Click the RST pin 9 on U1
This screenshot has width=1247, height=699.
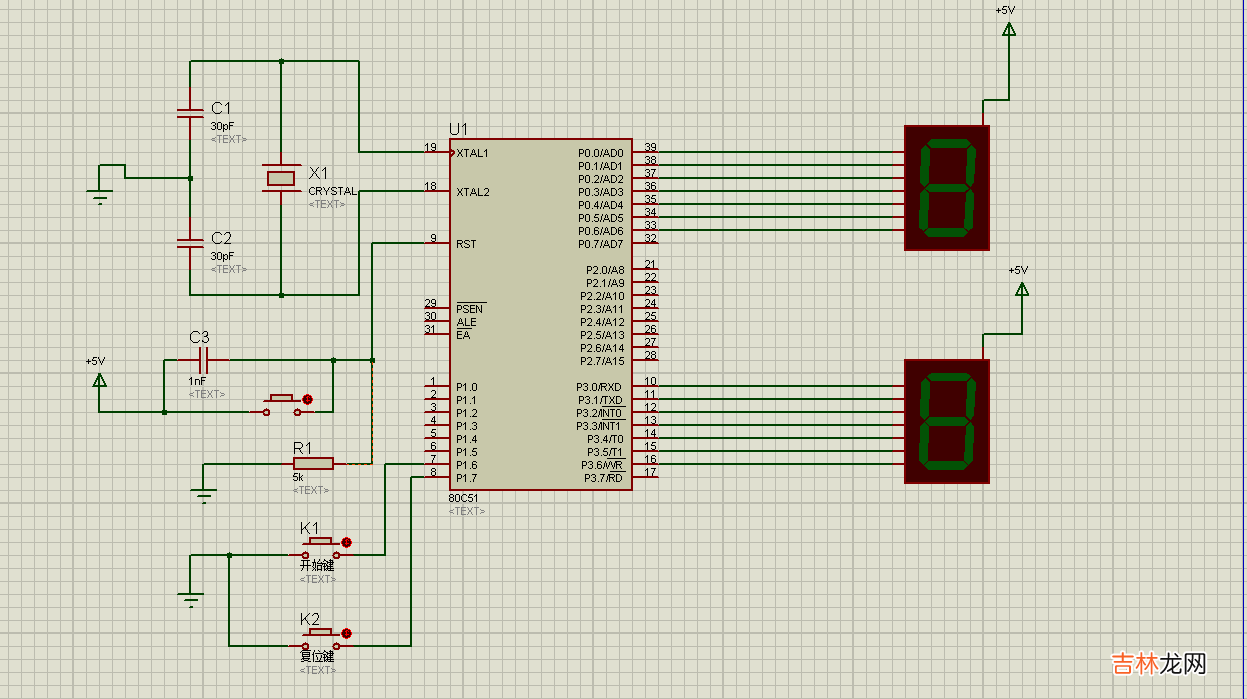pos(437,243)
